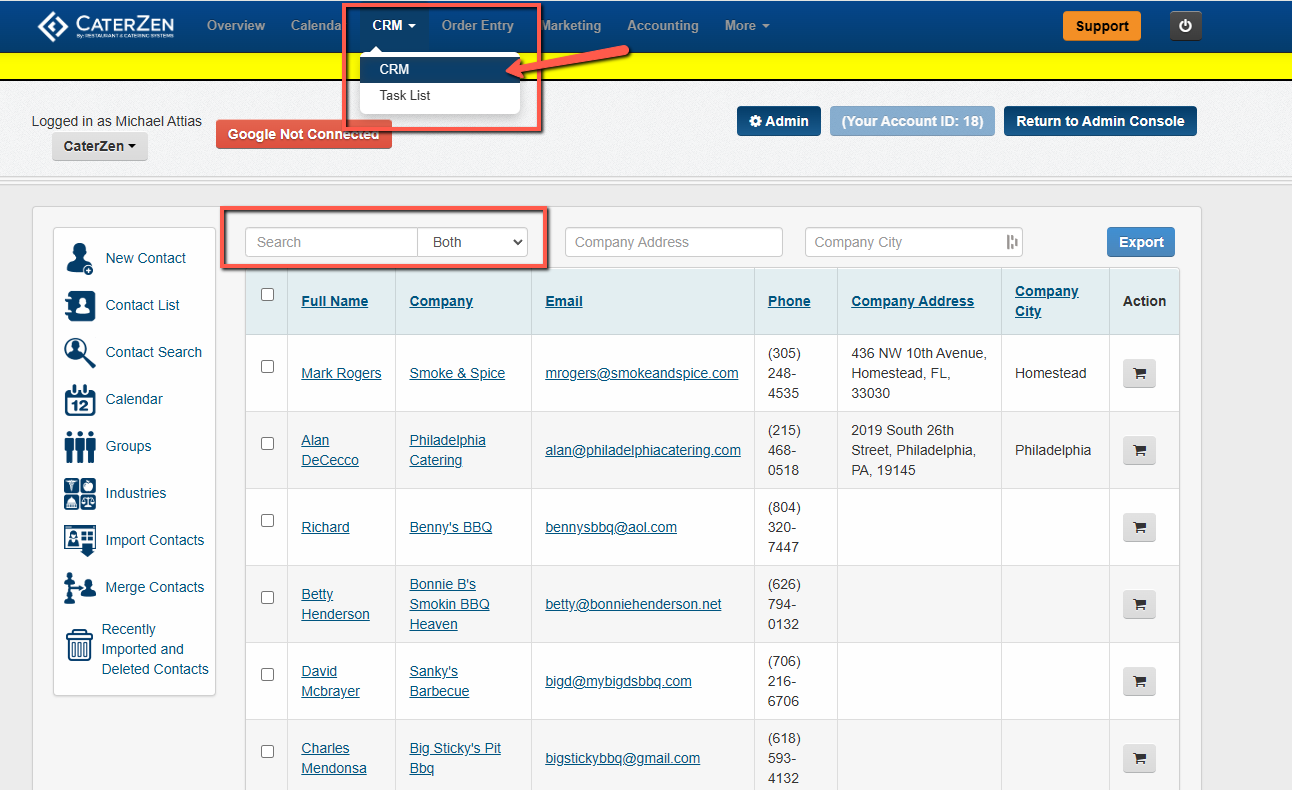Select Task List in the dropdown
Image resolution: width=1292 pixels, height=790 pixels.
[440, 96]
